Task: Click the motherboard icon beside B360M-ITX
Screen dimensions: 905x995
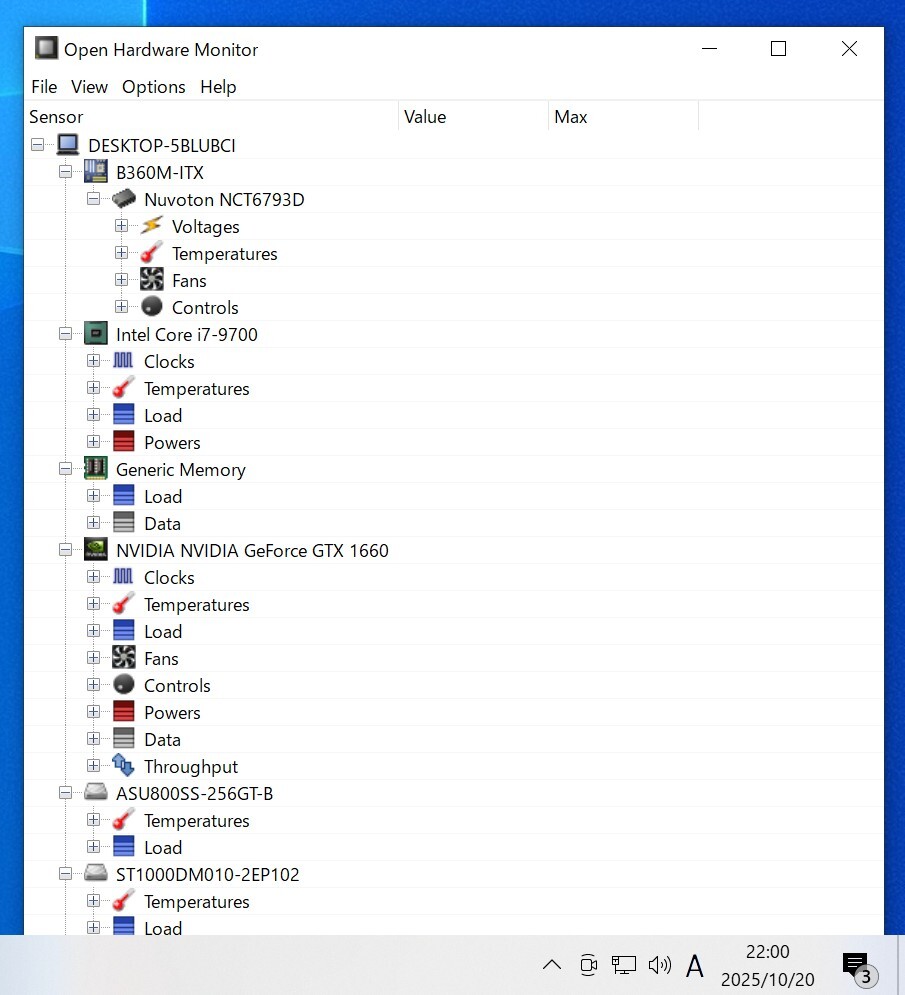Action: point(95,172)
